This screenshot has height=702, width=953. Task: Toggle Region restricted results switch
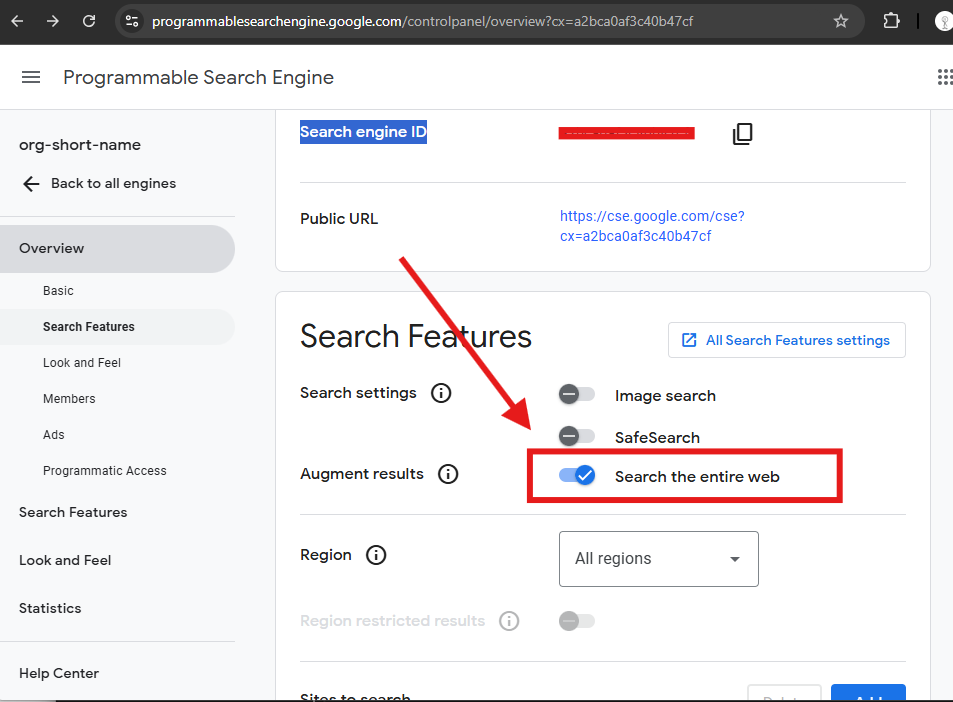(576, 621)
